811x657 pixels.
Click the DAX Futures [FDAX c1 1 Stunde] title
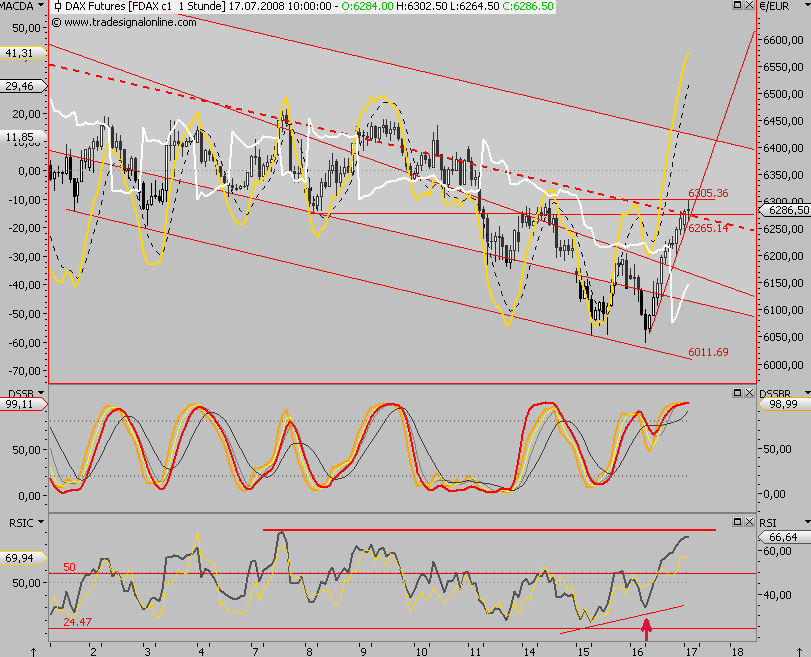145,6
